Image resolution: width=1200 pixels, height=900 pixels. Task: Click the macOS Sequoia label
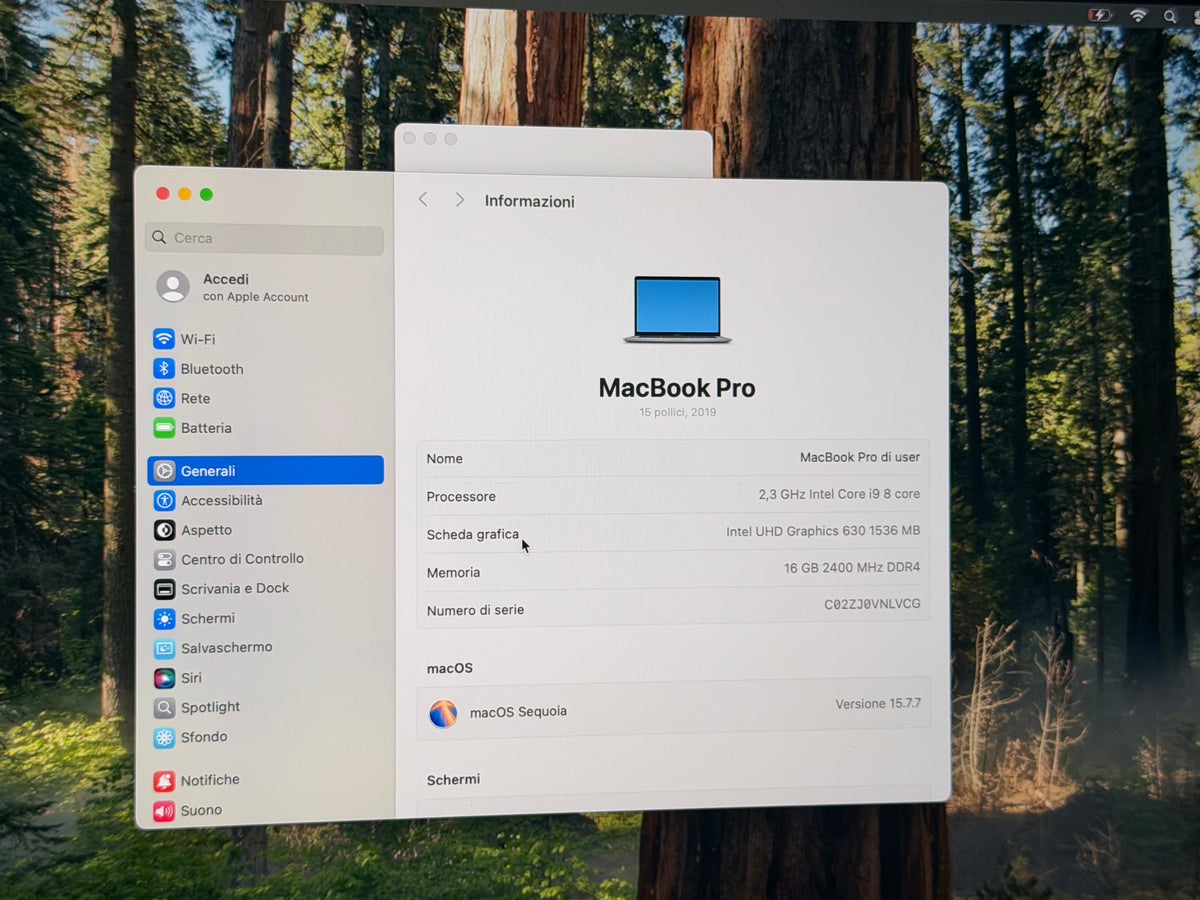click(518, 712)
